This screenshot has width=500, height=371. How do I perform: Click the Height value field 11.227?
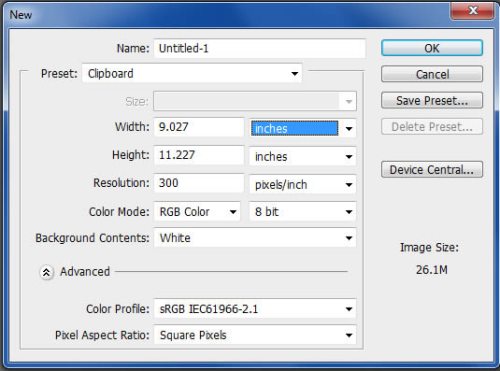(199, 155)
